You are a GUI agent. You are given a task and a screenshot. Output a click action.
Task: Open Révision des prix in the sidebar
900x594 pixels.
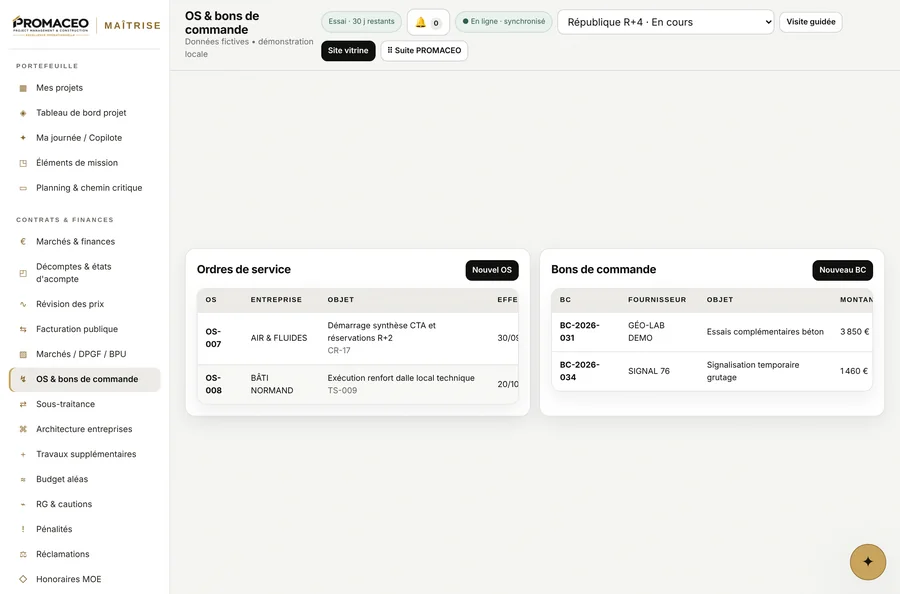(x=84, y=304)
